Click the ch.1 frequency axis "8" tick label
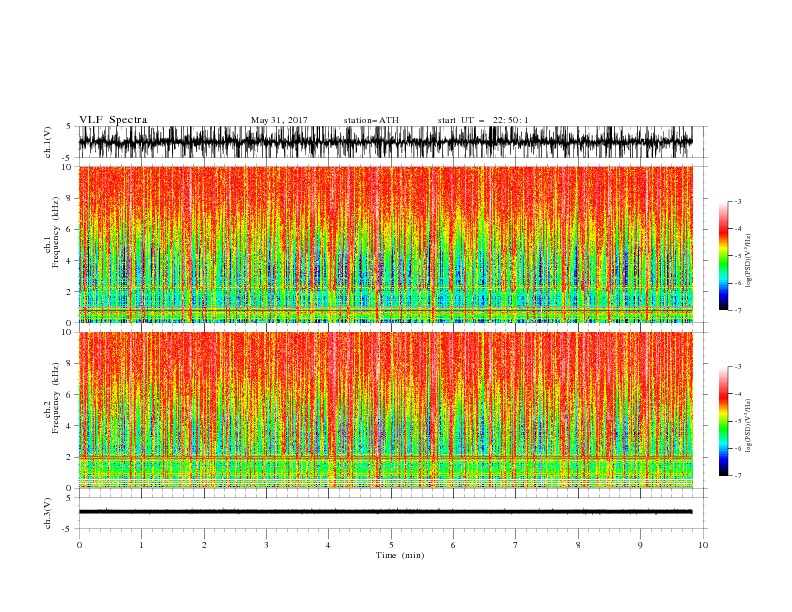 click(69, 198)
